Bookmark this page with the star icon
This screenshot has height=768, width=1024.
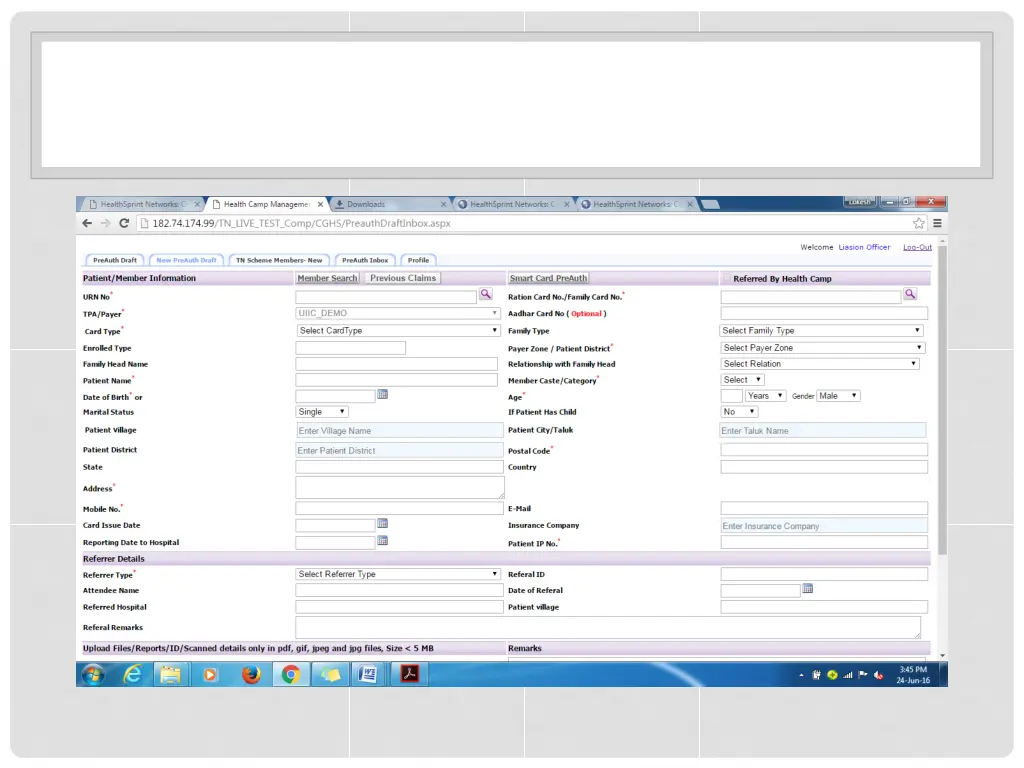tap(919, 223)
